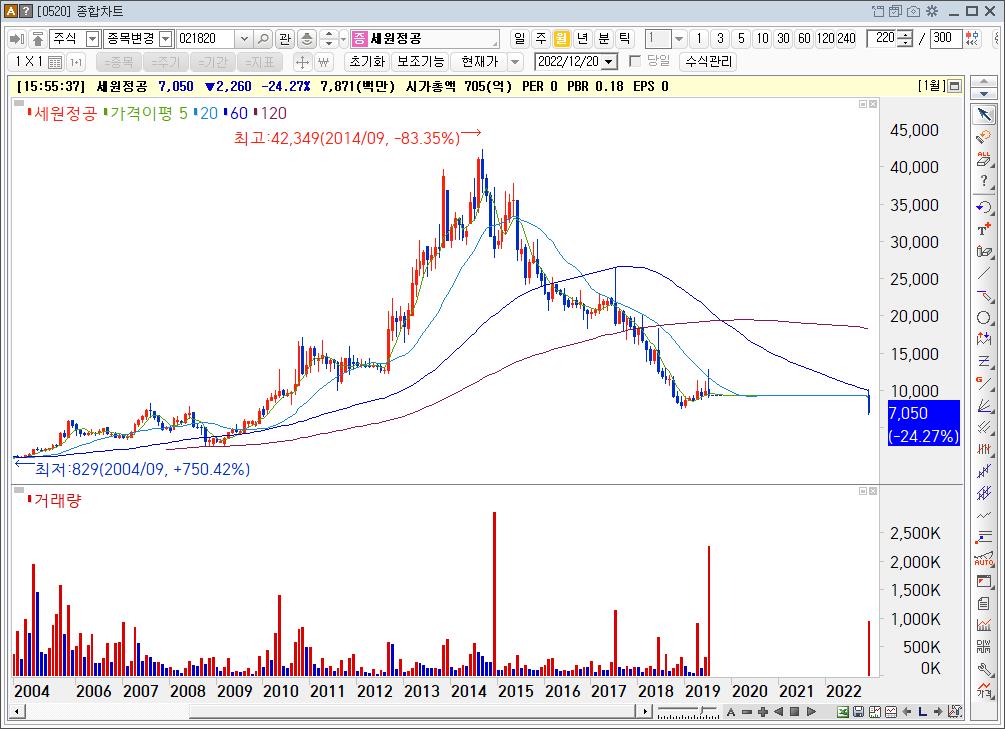Viewport: 1005px width, 729px height.
Task: Click the 300 total count input field
Action: 945,38
